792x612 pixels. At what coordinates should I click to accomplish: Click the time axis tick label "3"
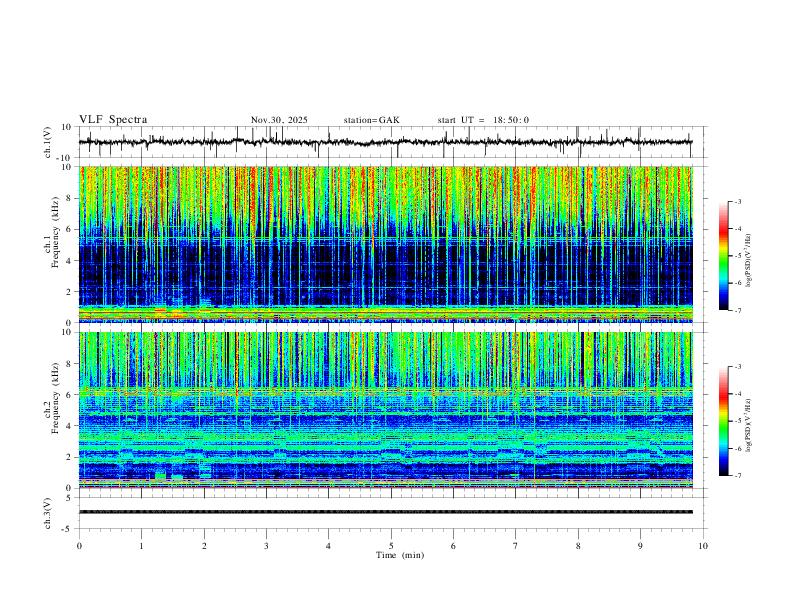pyautogui.click(x=266, y=546)
